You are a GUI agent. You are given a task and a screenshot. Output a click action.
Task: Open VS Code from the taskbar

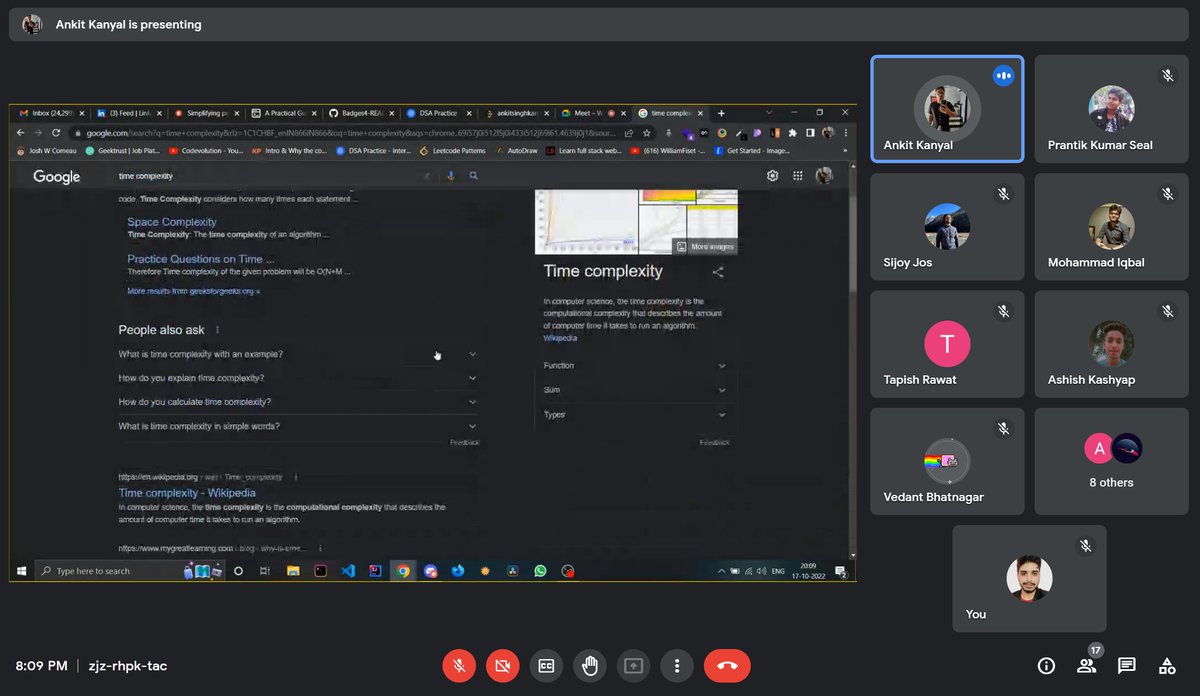(348, 571)
